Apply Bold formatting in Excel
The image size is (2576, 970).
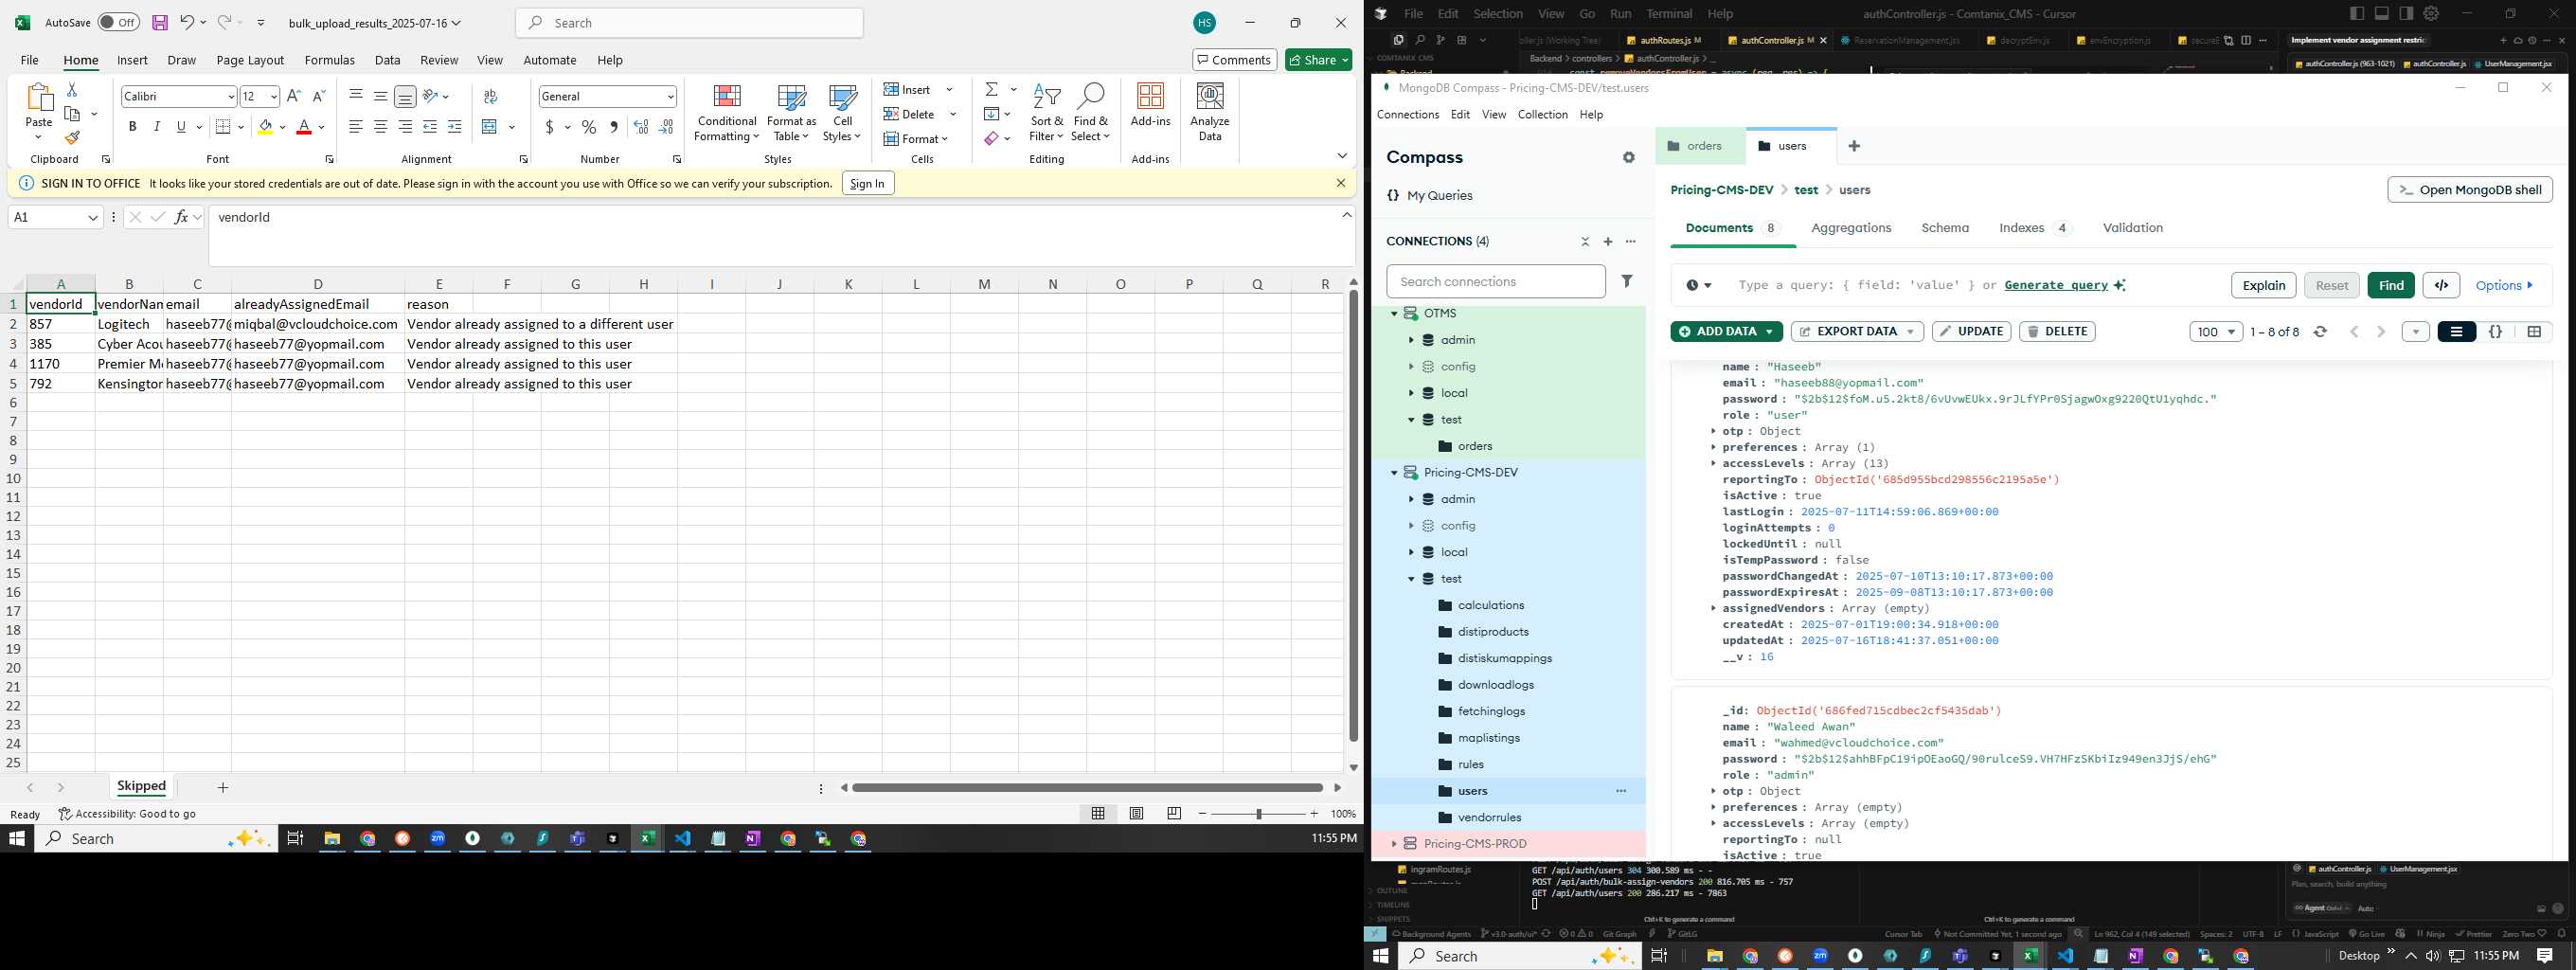coord(132,127)
